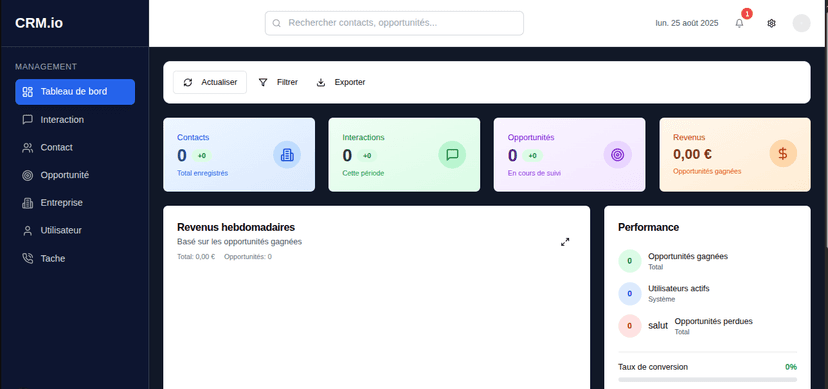Click the MANAGEMENT section heading
Image resolution: width=828 pixels, height=389 pixels.
click(46, 67)
